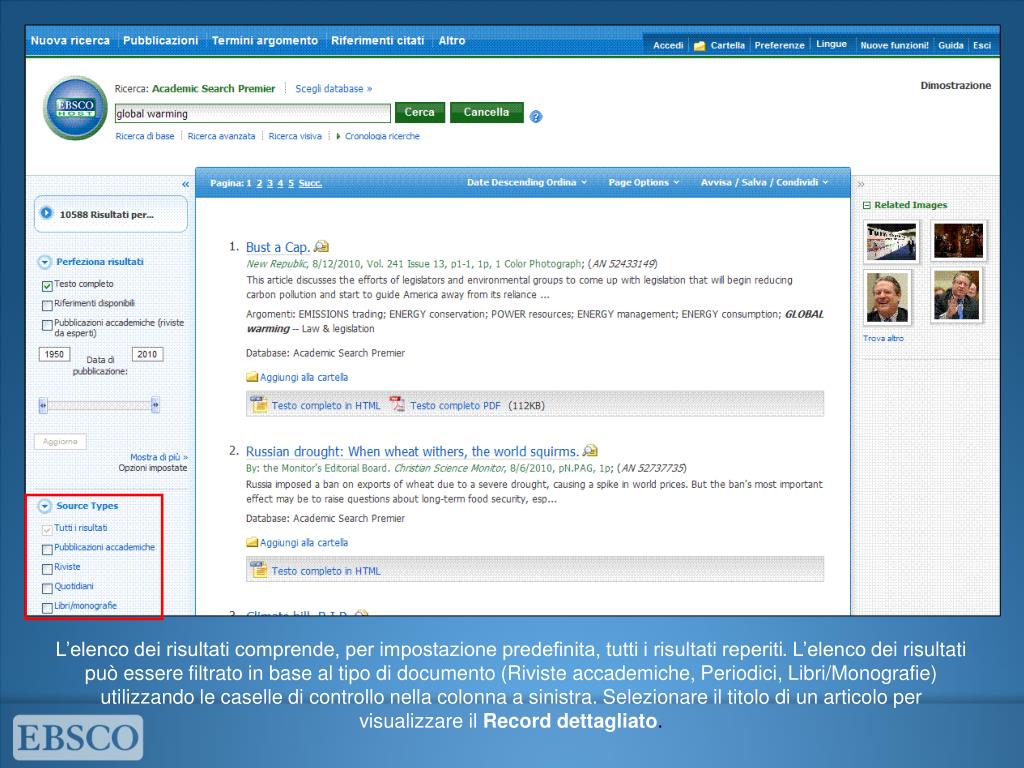Viewport: 1024px width, 768px height.
Task: Open the Altro menu
Action: [452, 40]
